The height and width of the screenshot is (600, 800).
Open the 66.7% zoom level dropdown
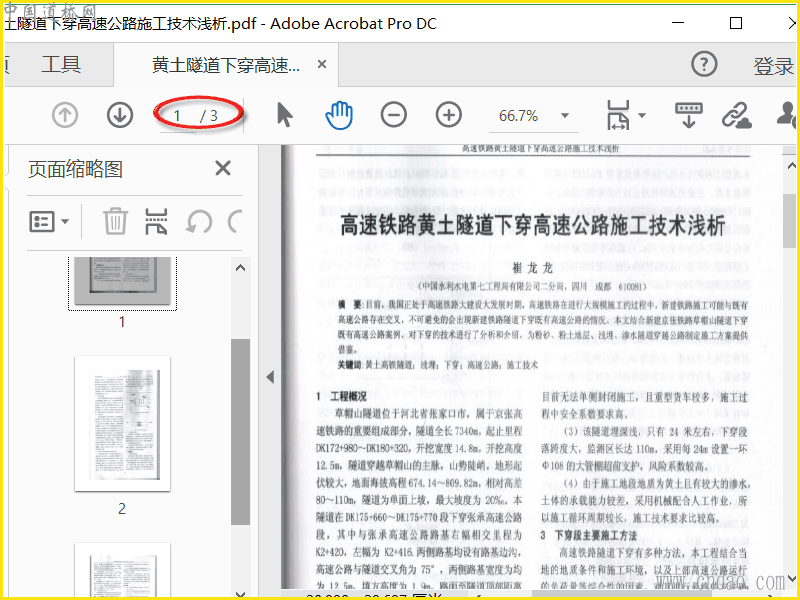565,115
